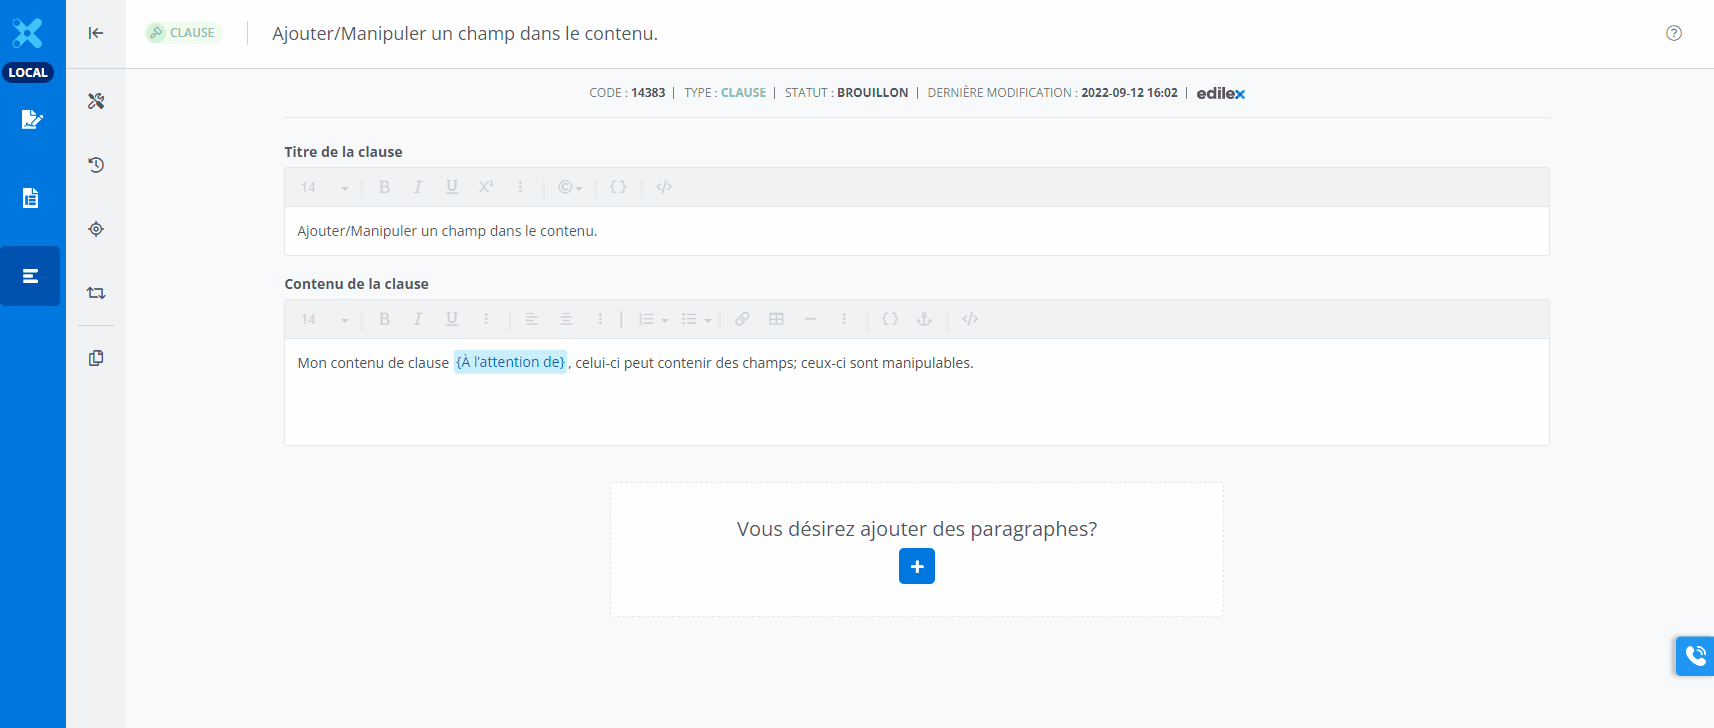This screenshot has height=728, width=1714.
Task: Click the retweet-style swap arrows sidebar icon
Action: tap(96, 293)
